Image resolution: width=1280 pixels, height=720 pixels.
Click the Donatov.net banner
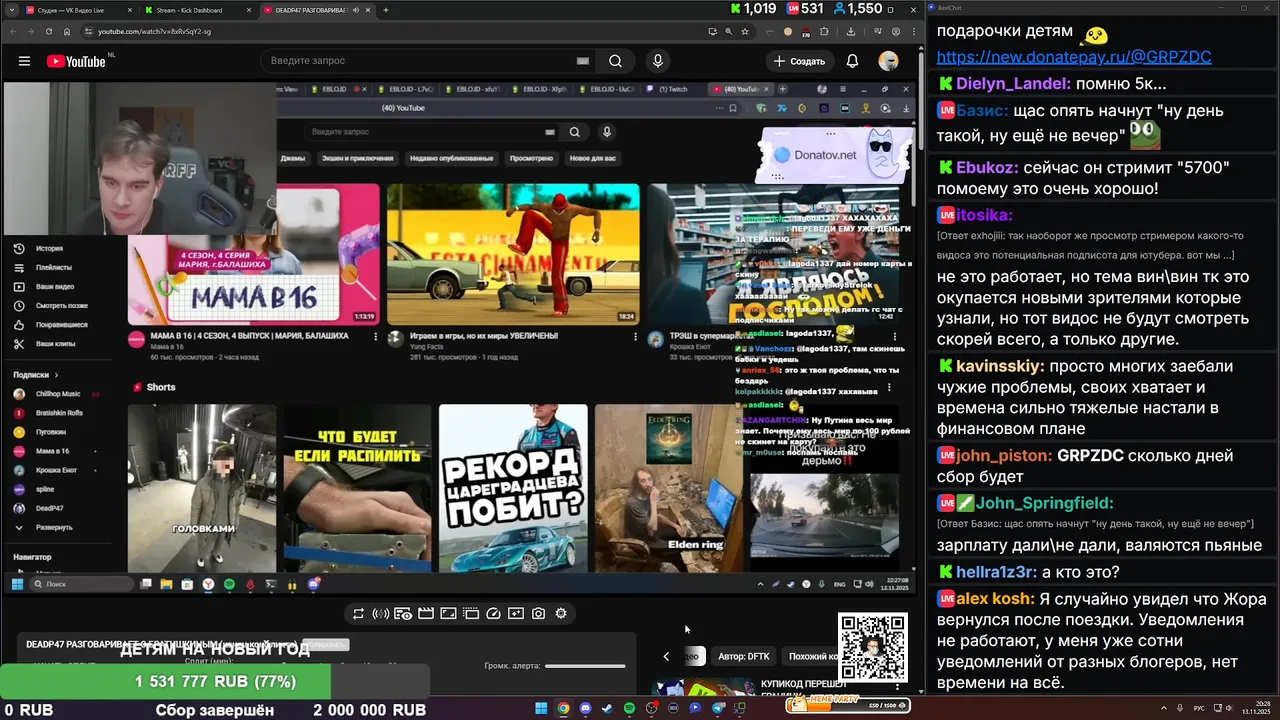[x=834, y=154]
